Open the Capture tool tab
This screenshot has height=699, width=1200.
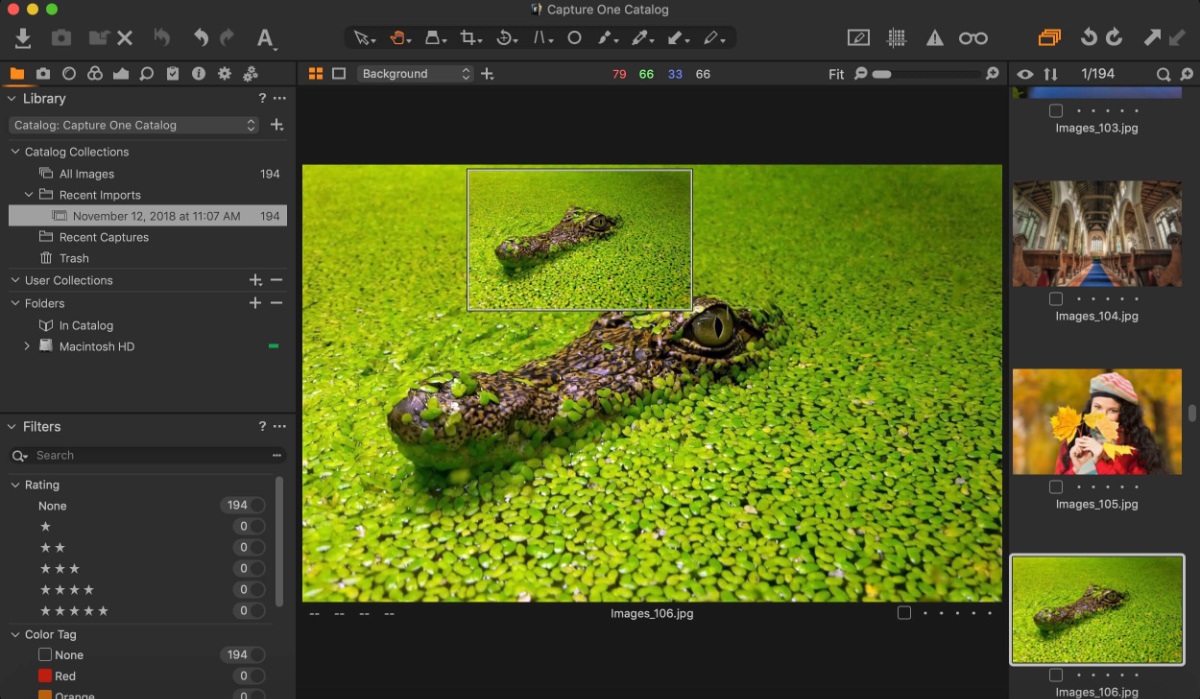[43, 74]
